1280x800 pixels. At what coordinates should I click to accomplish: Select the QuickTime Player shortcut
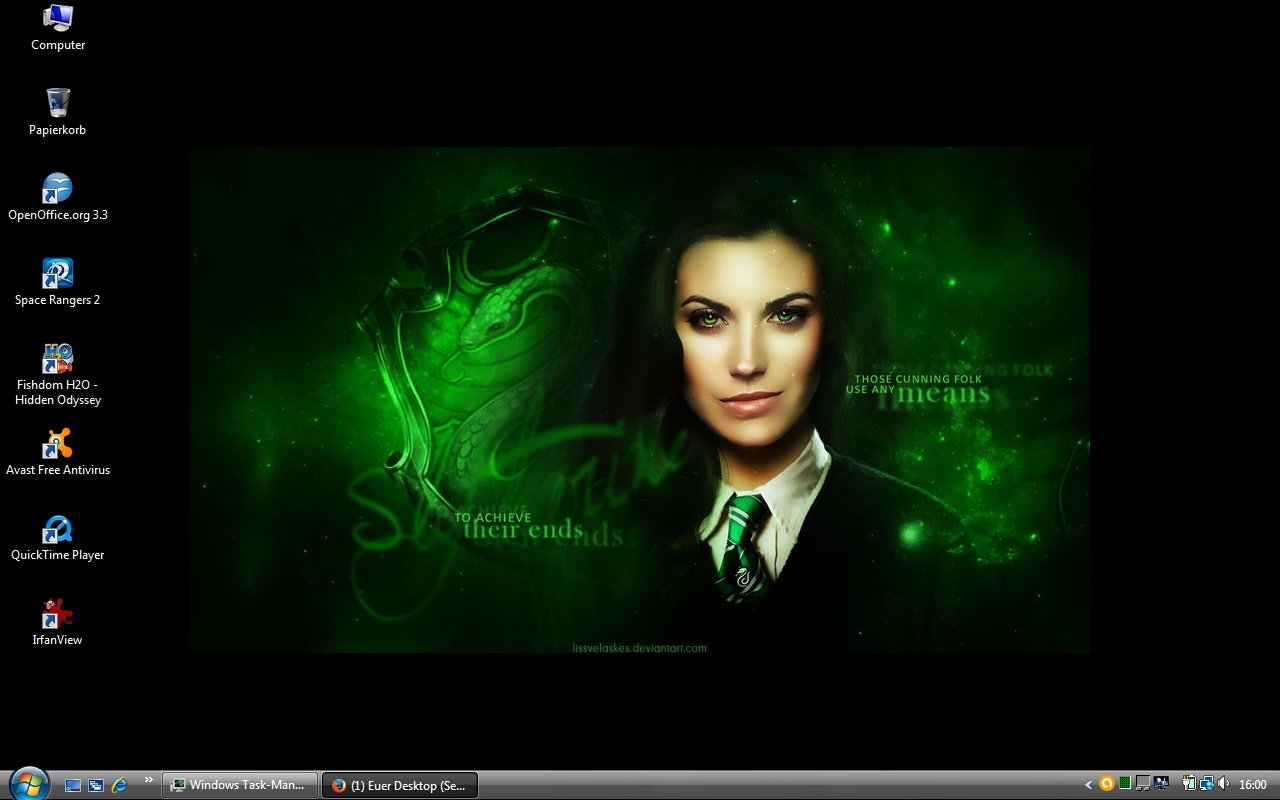pos(58,537)
